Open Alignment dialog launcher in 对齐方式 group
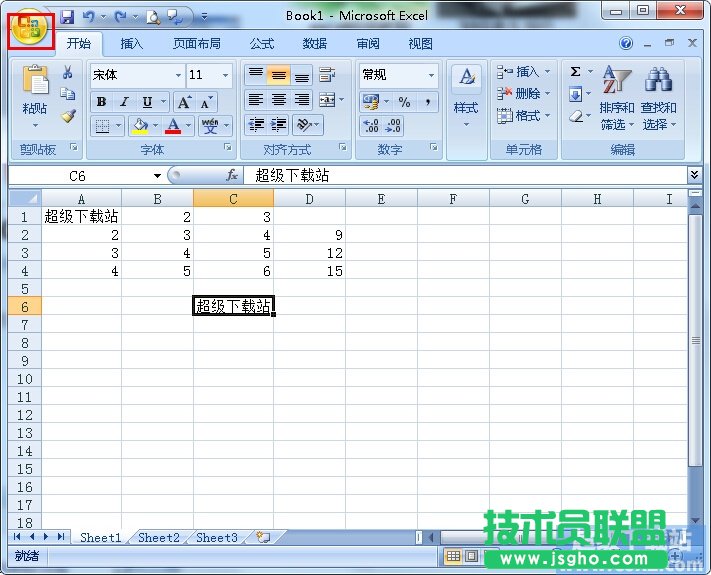711x575 pixels. pyautogui.click(x=343, y=147)
